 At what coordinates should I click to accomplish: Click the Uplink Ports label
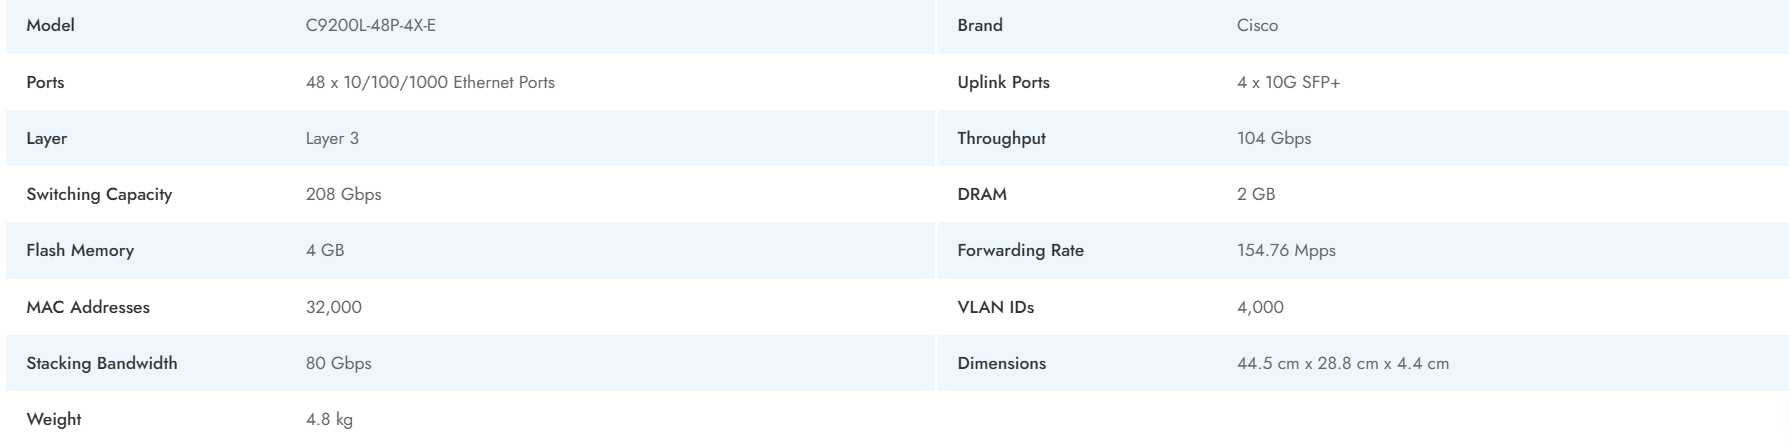[x=1003, y=82]
